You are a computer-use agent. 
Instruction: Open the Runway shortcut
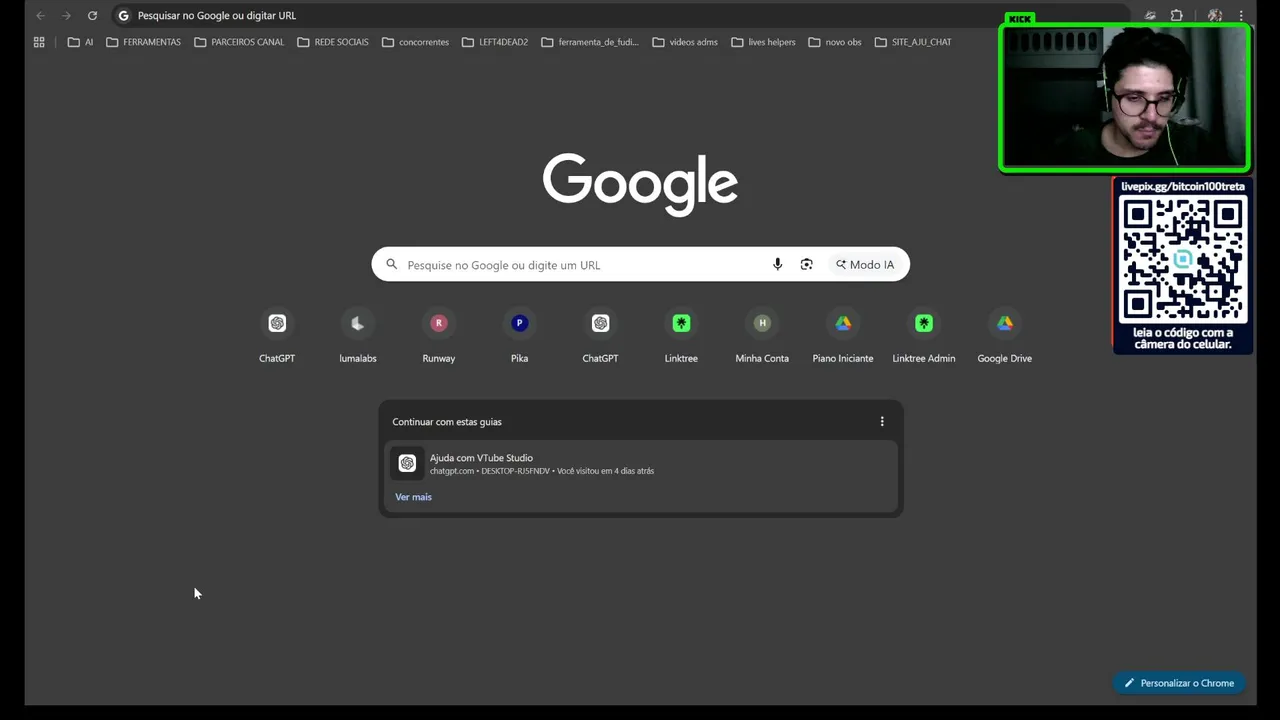(439, 336)
